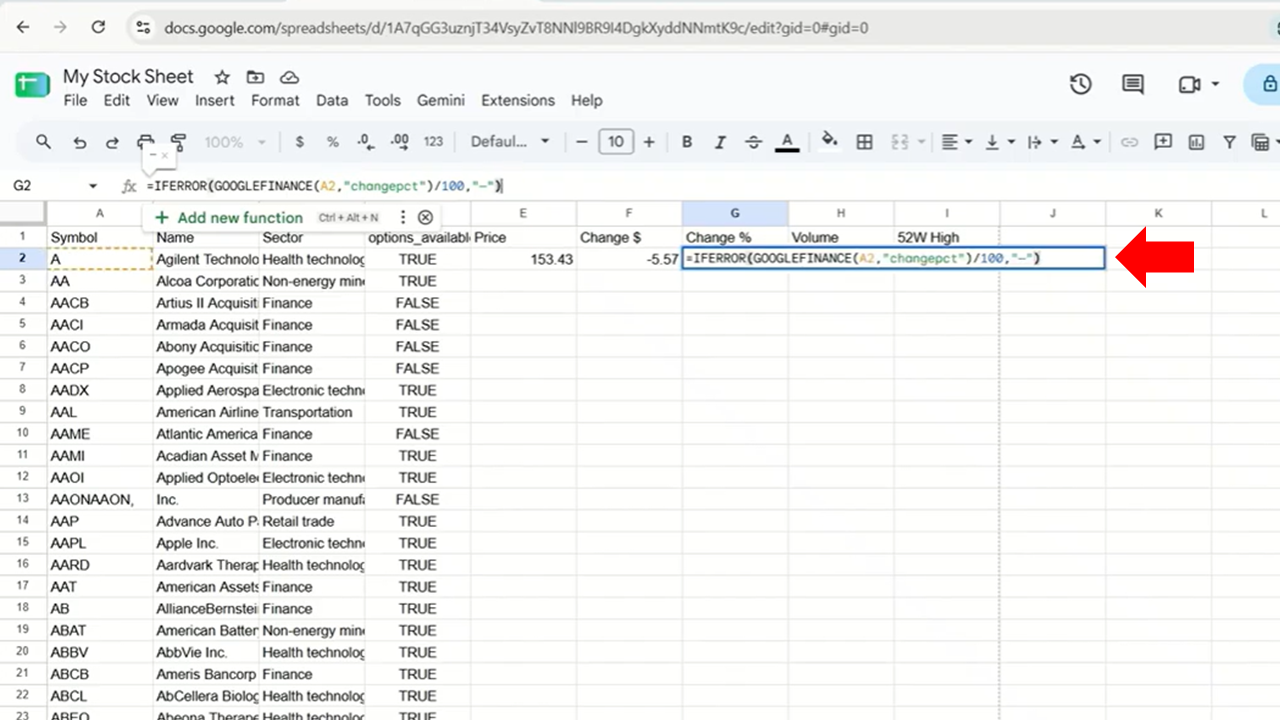The width and height of the screenshot is (1280, 720).
Task: Add a comment from toolbar
Action: 1163,142
